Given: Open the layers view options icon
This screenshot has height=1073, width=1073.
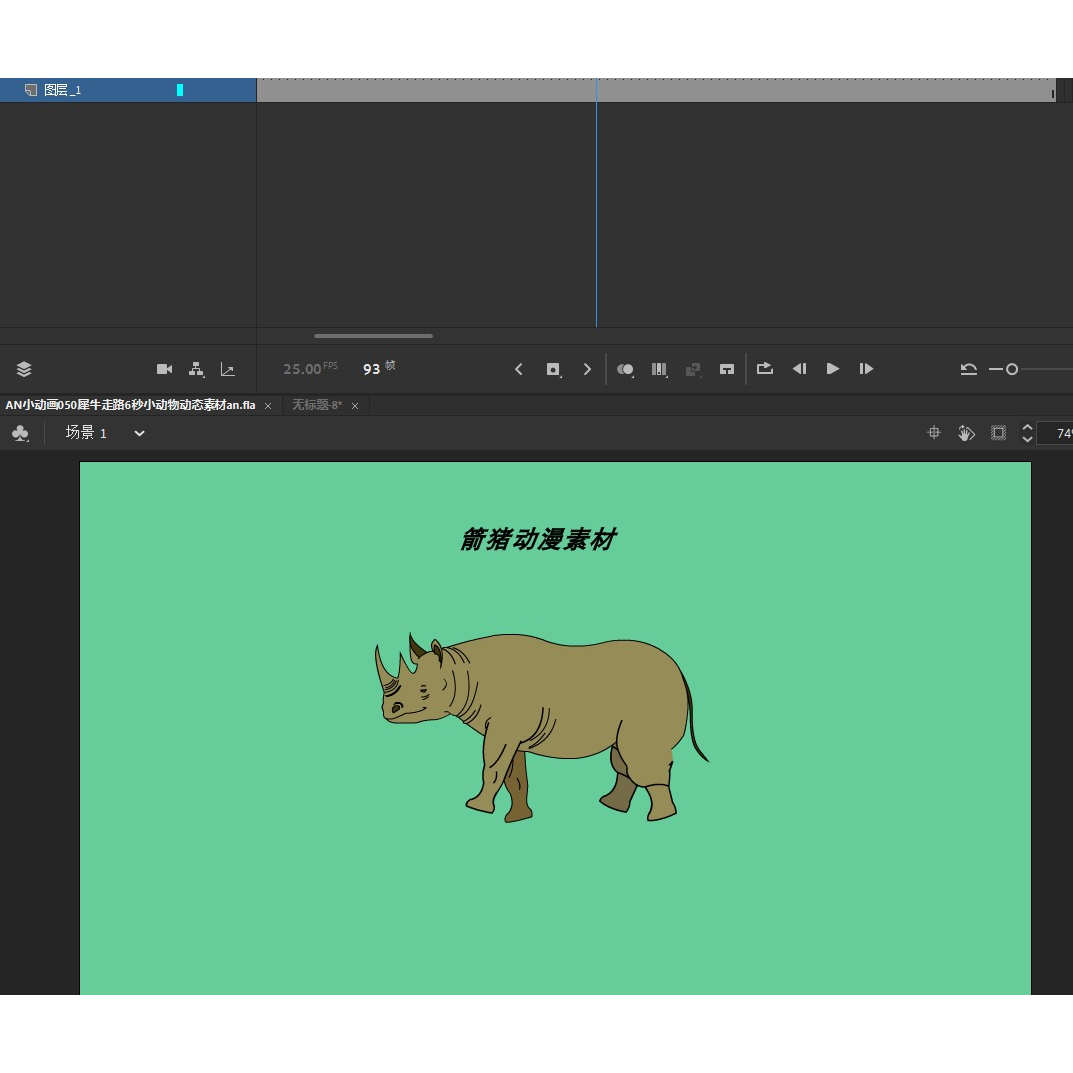Looking at the screenshot, I should [24, 369].
